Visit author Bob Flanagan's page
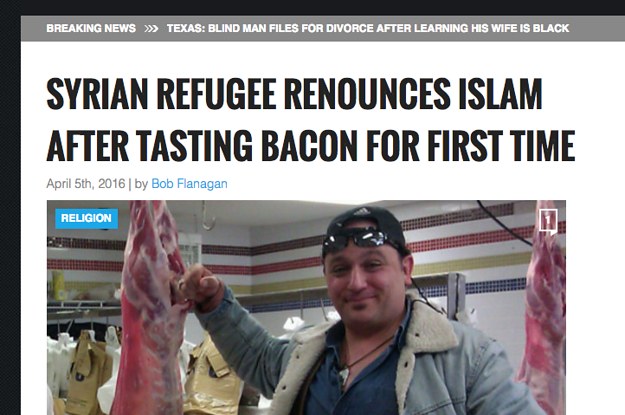 (x=189, y=184)
